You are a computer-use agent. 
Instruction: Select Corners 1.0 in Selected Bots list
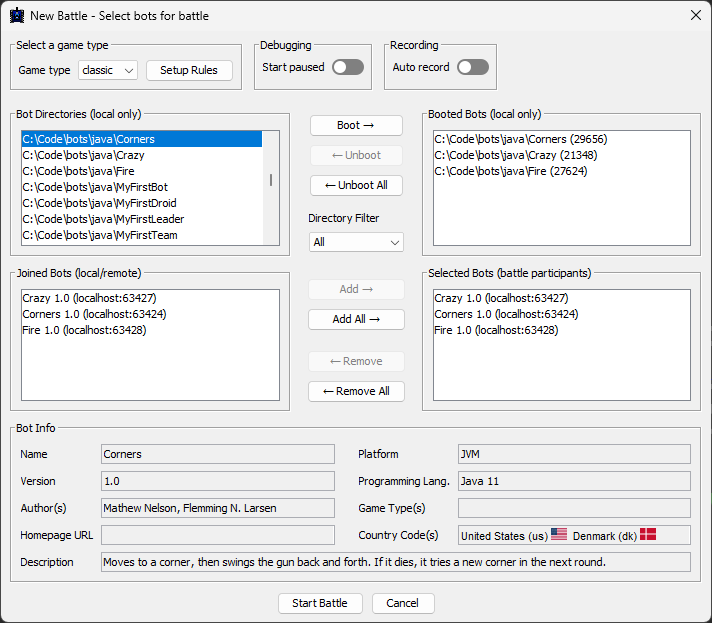[500, 314]
